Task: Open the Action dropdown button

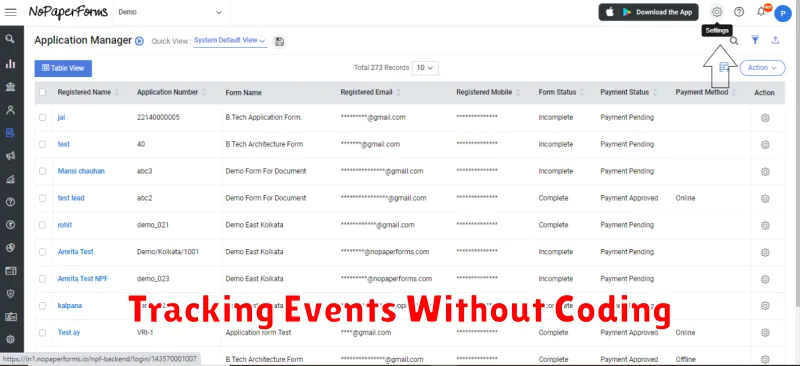Action: (762, 68)
